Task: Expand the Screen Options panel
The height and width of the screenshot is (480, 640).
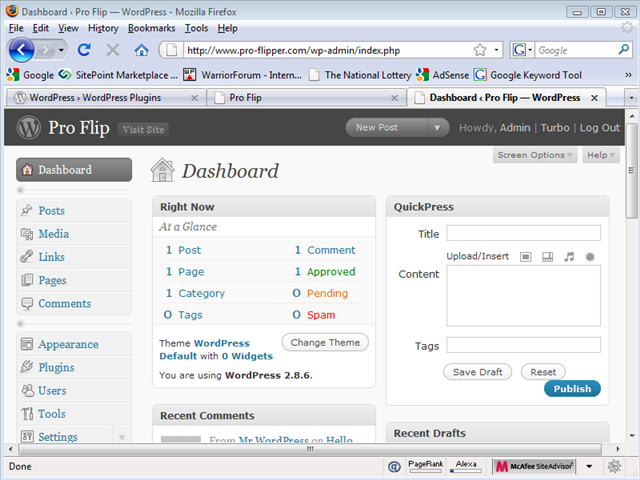Action: point(535,155)
